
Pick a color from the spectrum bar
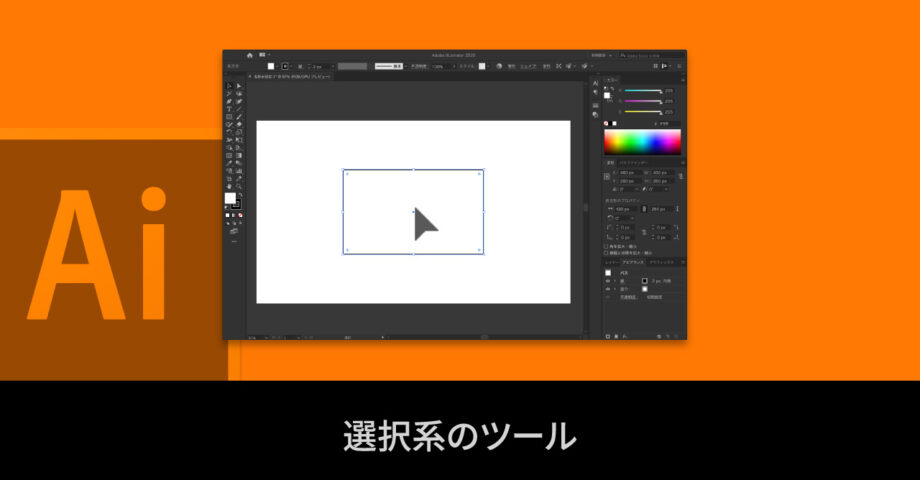coord(642,141)
